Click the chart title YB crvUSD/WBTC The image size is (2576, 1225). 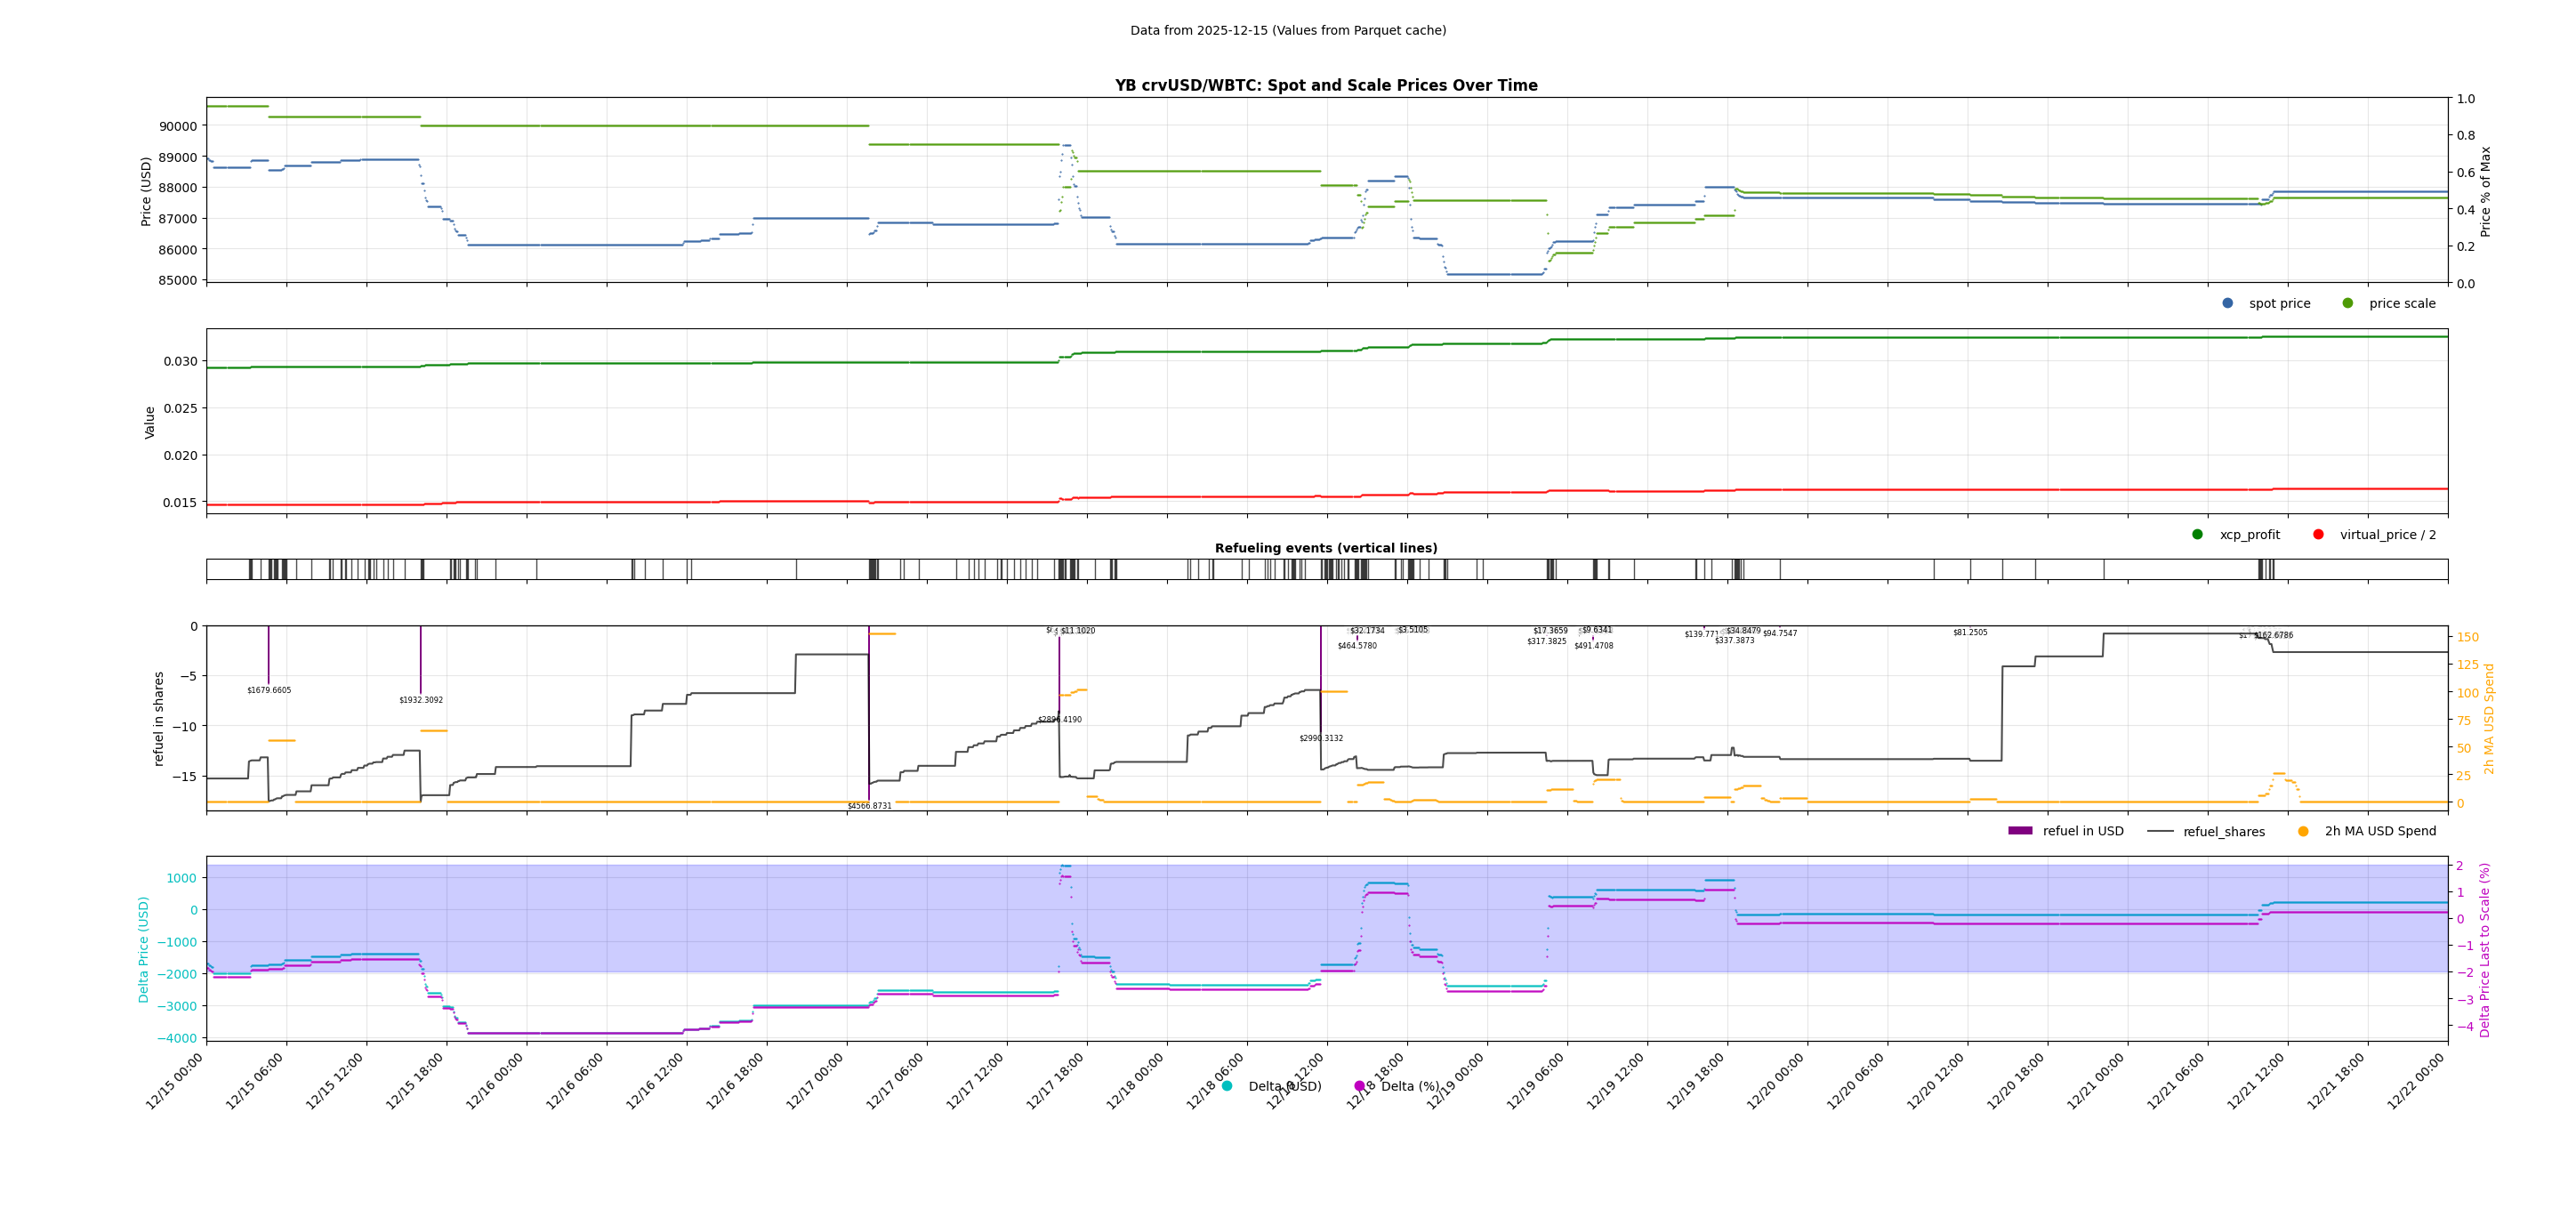(1326, 86)
